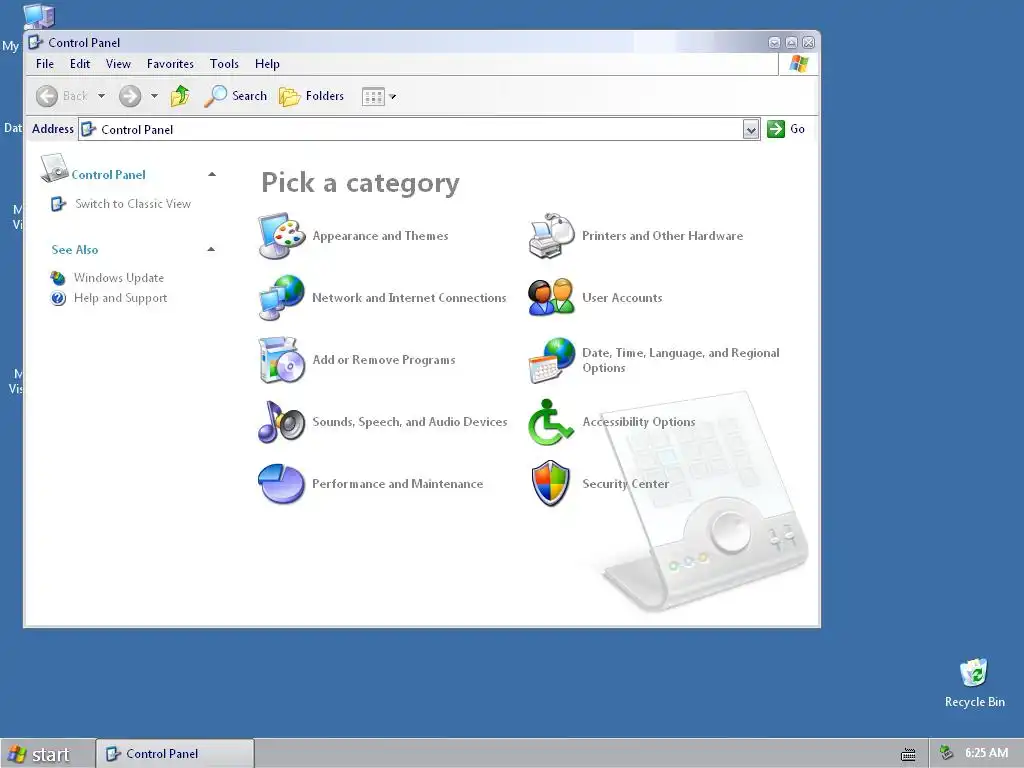Open the Edit menu
1024x768 pixels.
click(x=80, y=63)
